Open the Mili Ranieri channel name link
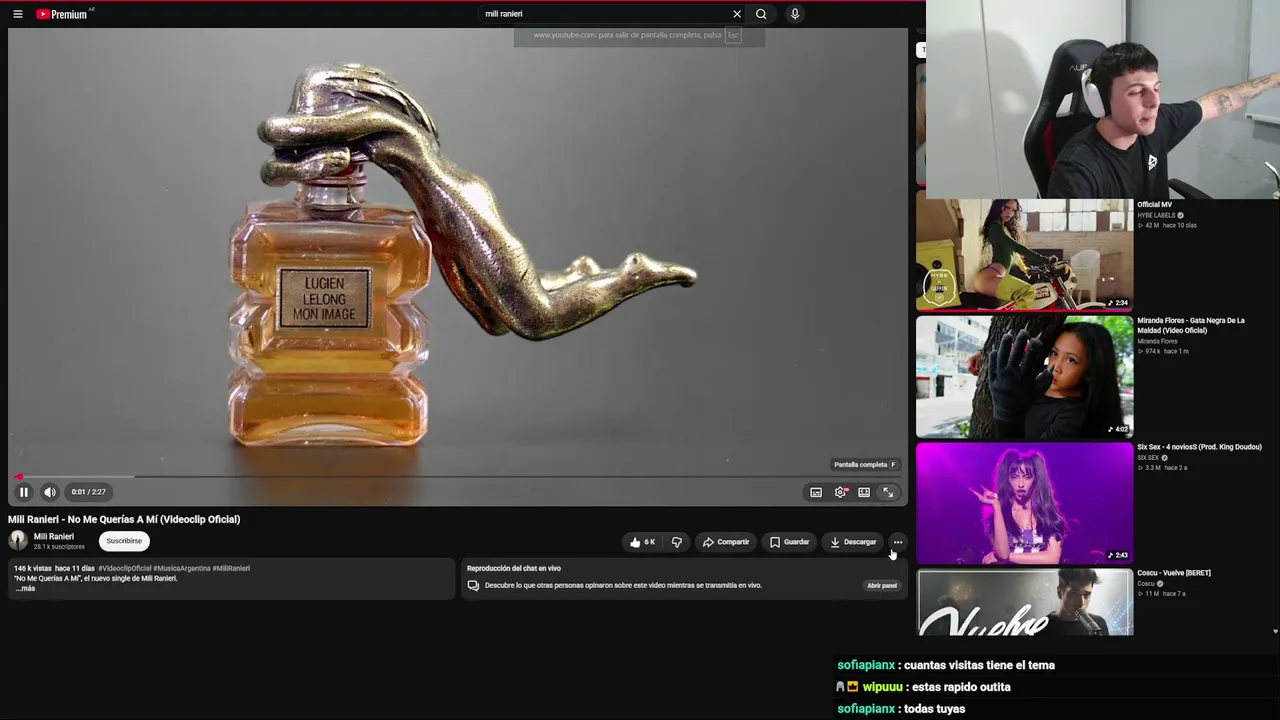Viewport: 1280px width, 720px height. [54, 536]
